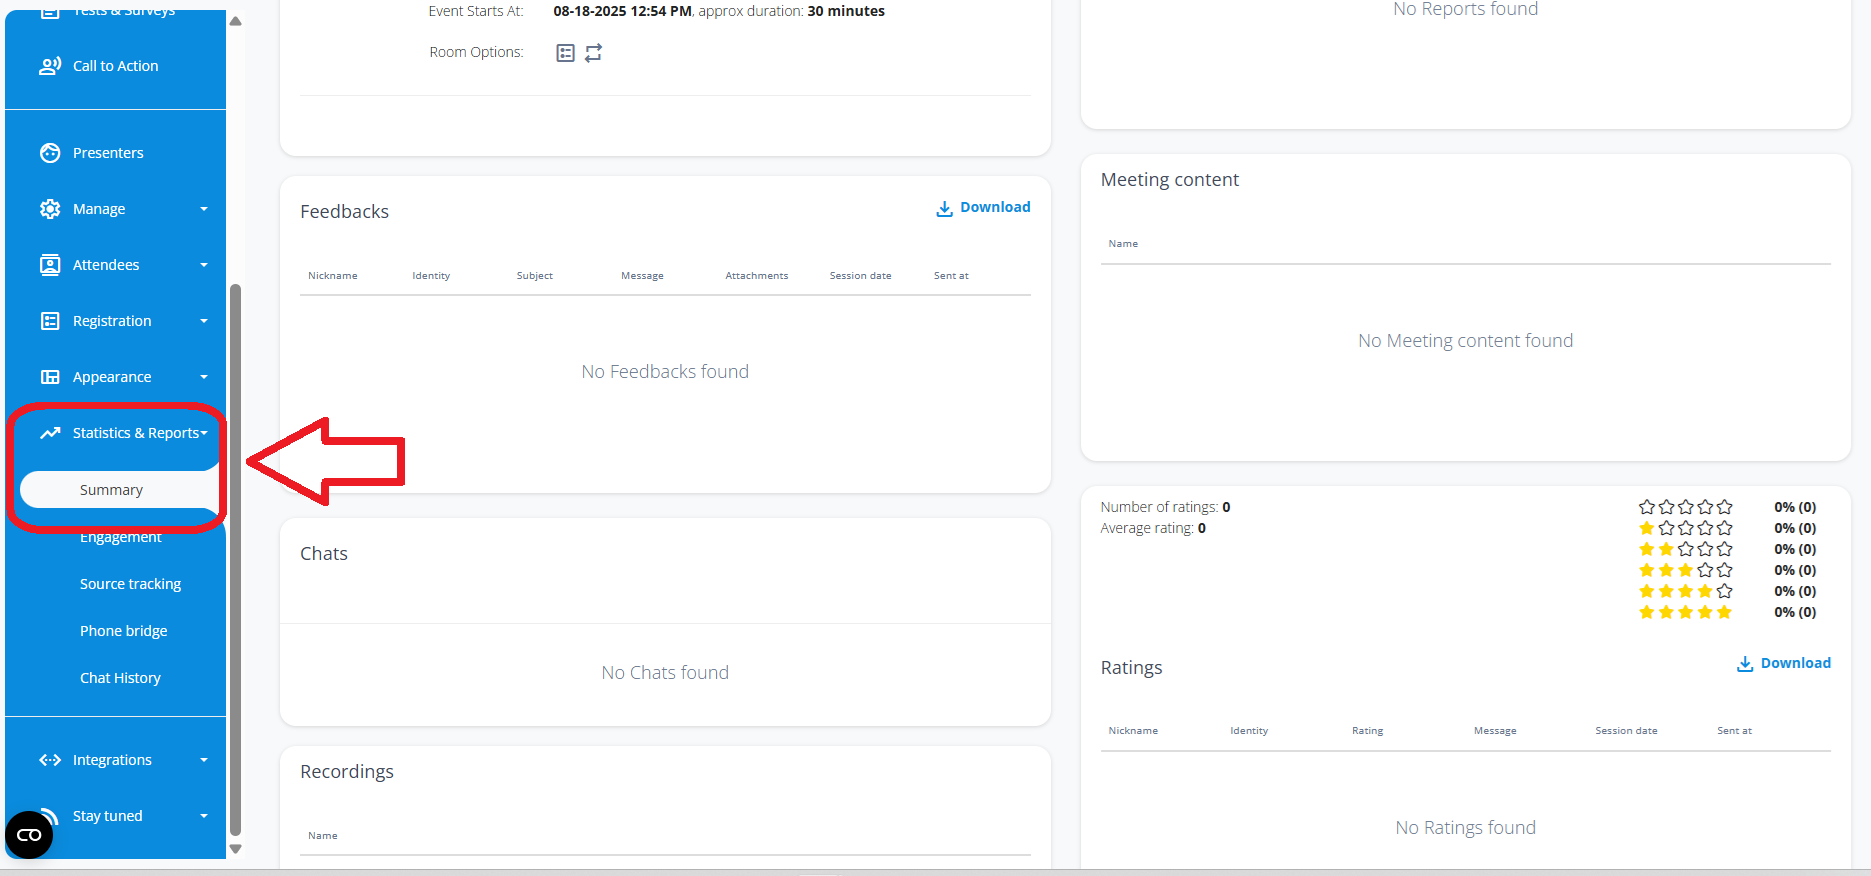Open Chat History page

click(120, 678)
